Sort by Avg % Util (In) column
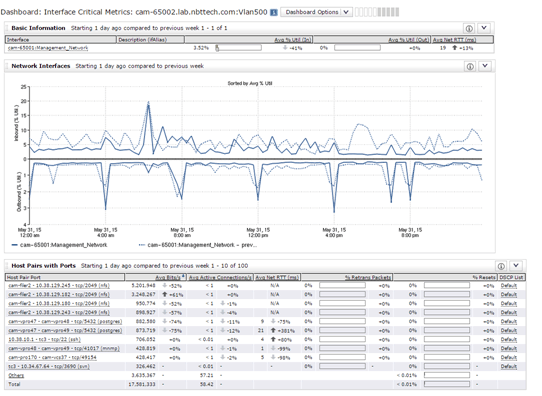The width and height of the screenshot is (542, 396). (x=293, y=40)
